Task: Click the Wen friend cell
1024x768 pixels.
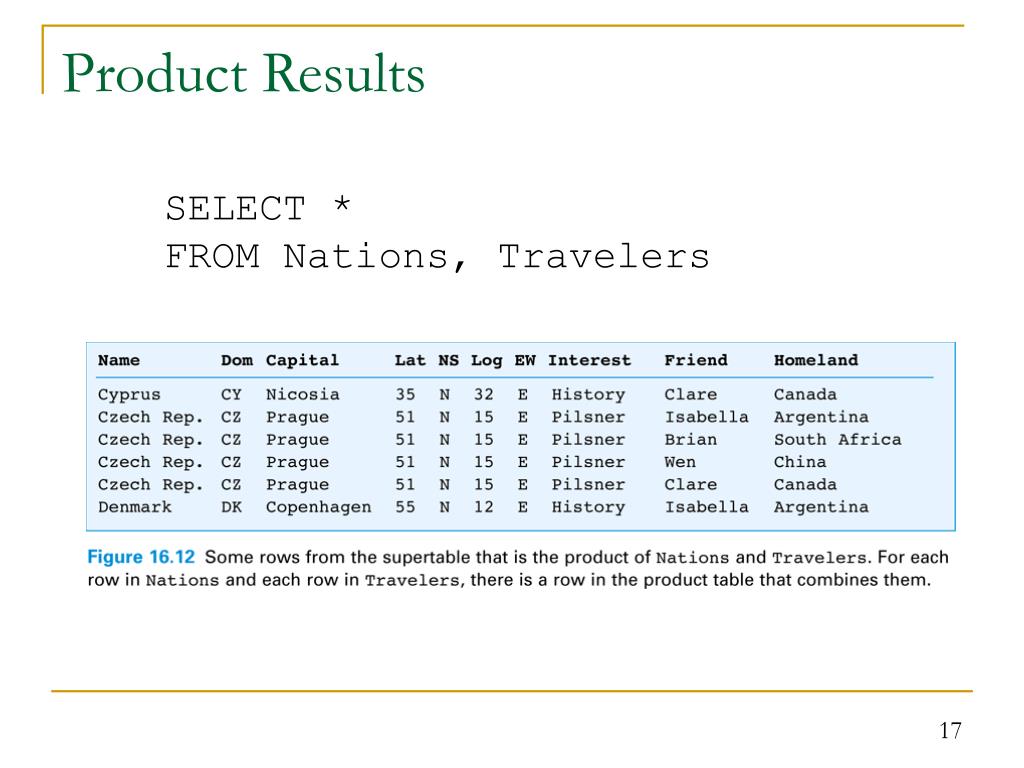Action: (680, 462)
